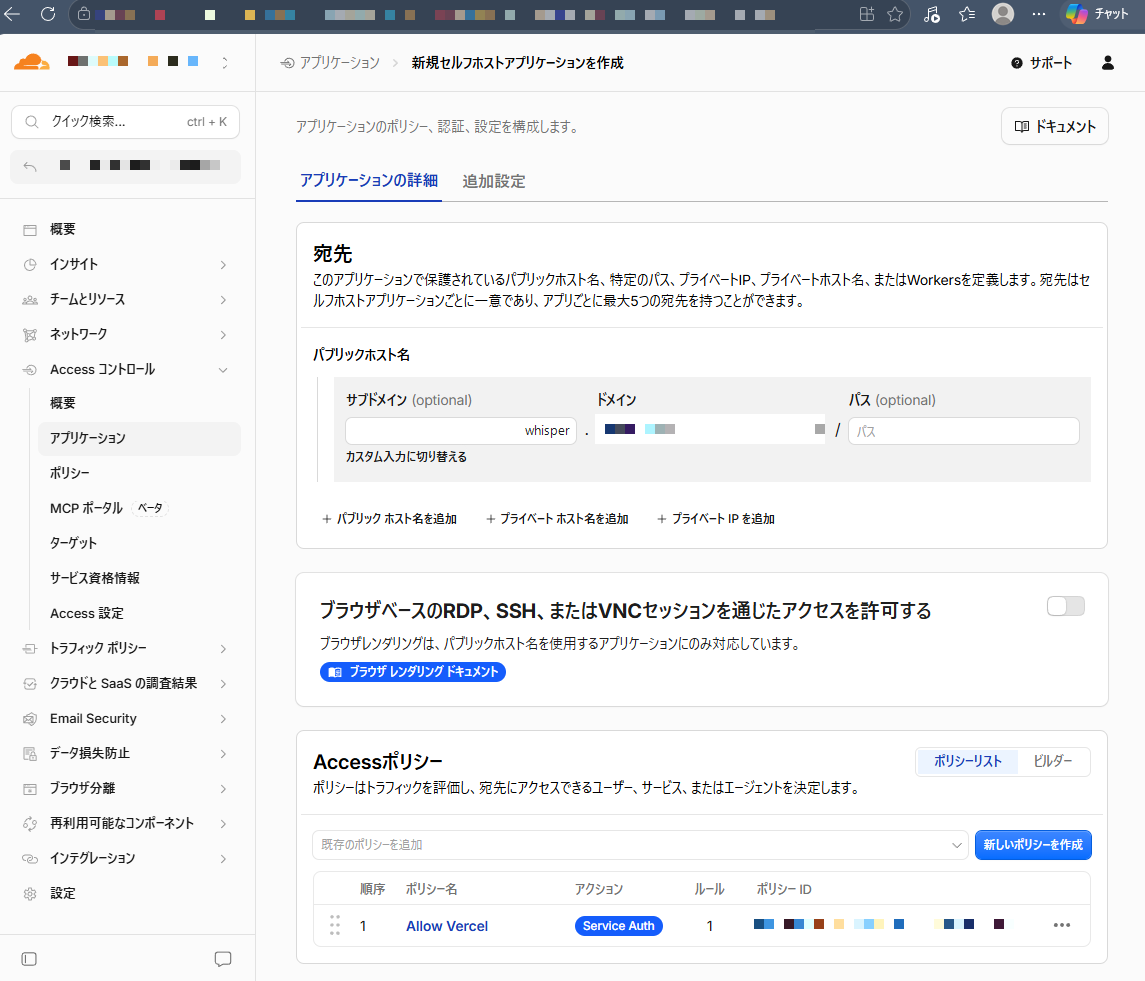Switch to 追加設定 tab
1145x981 pixels.
494,181
